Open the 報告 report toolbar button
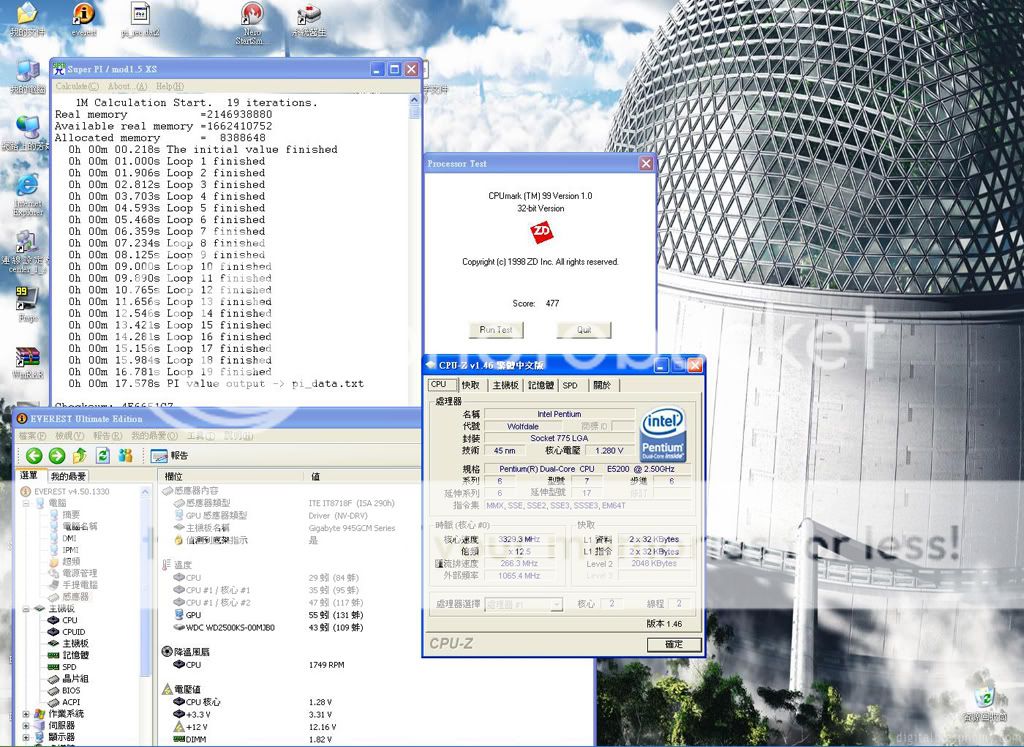 [169, 456]
